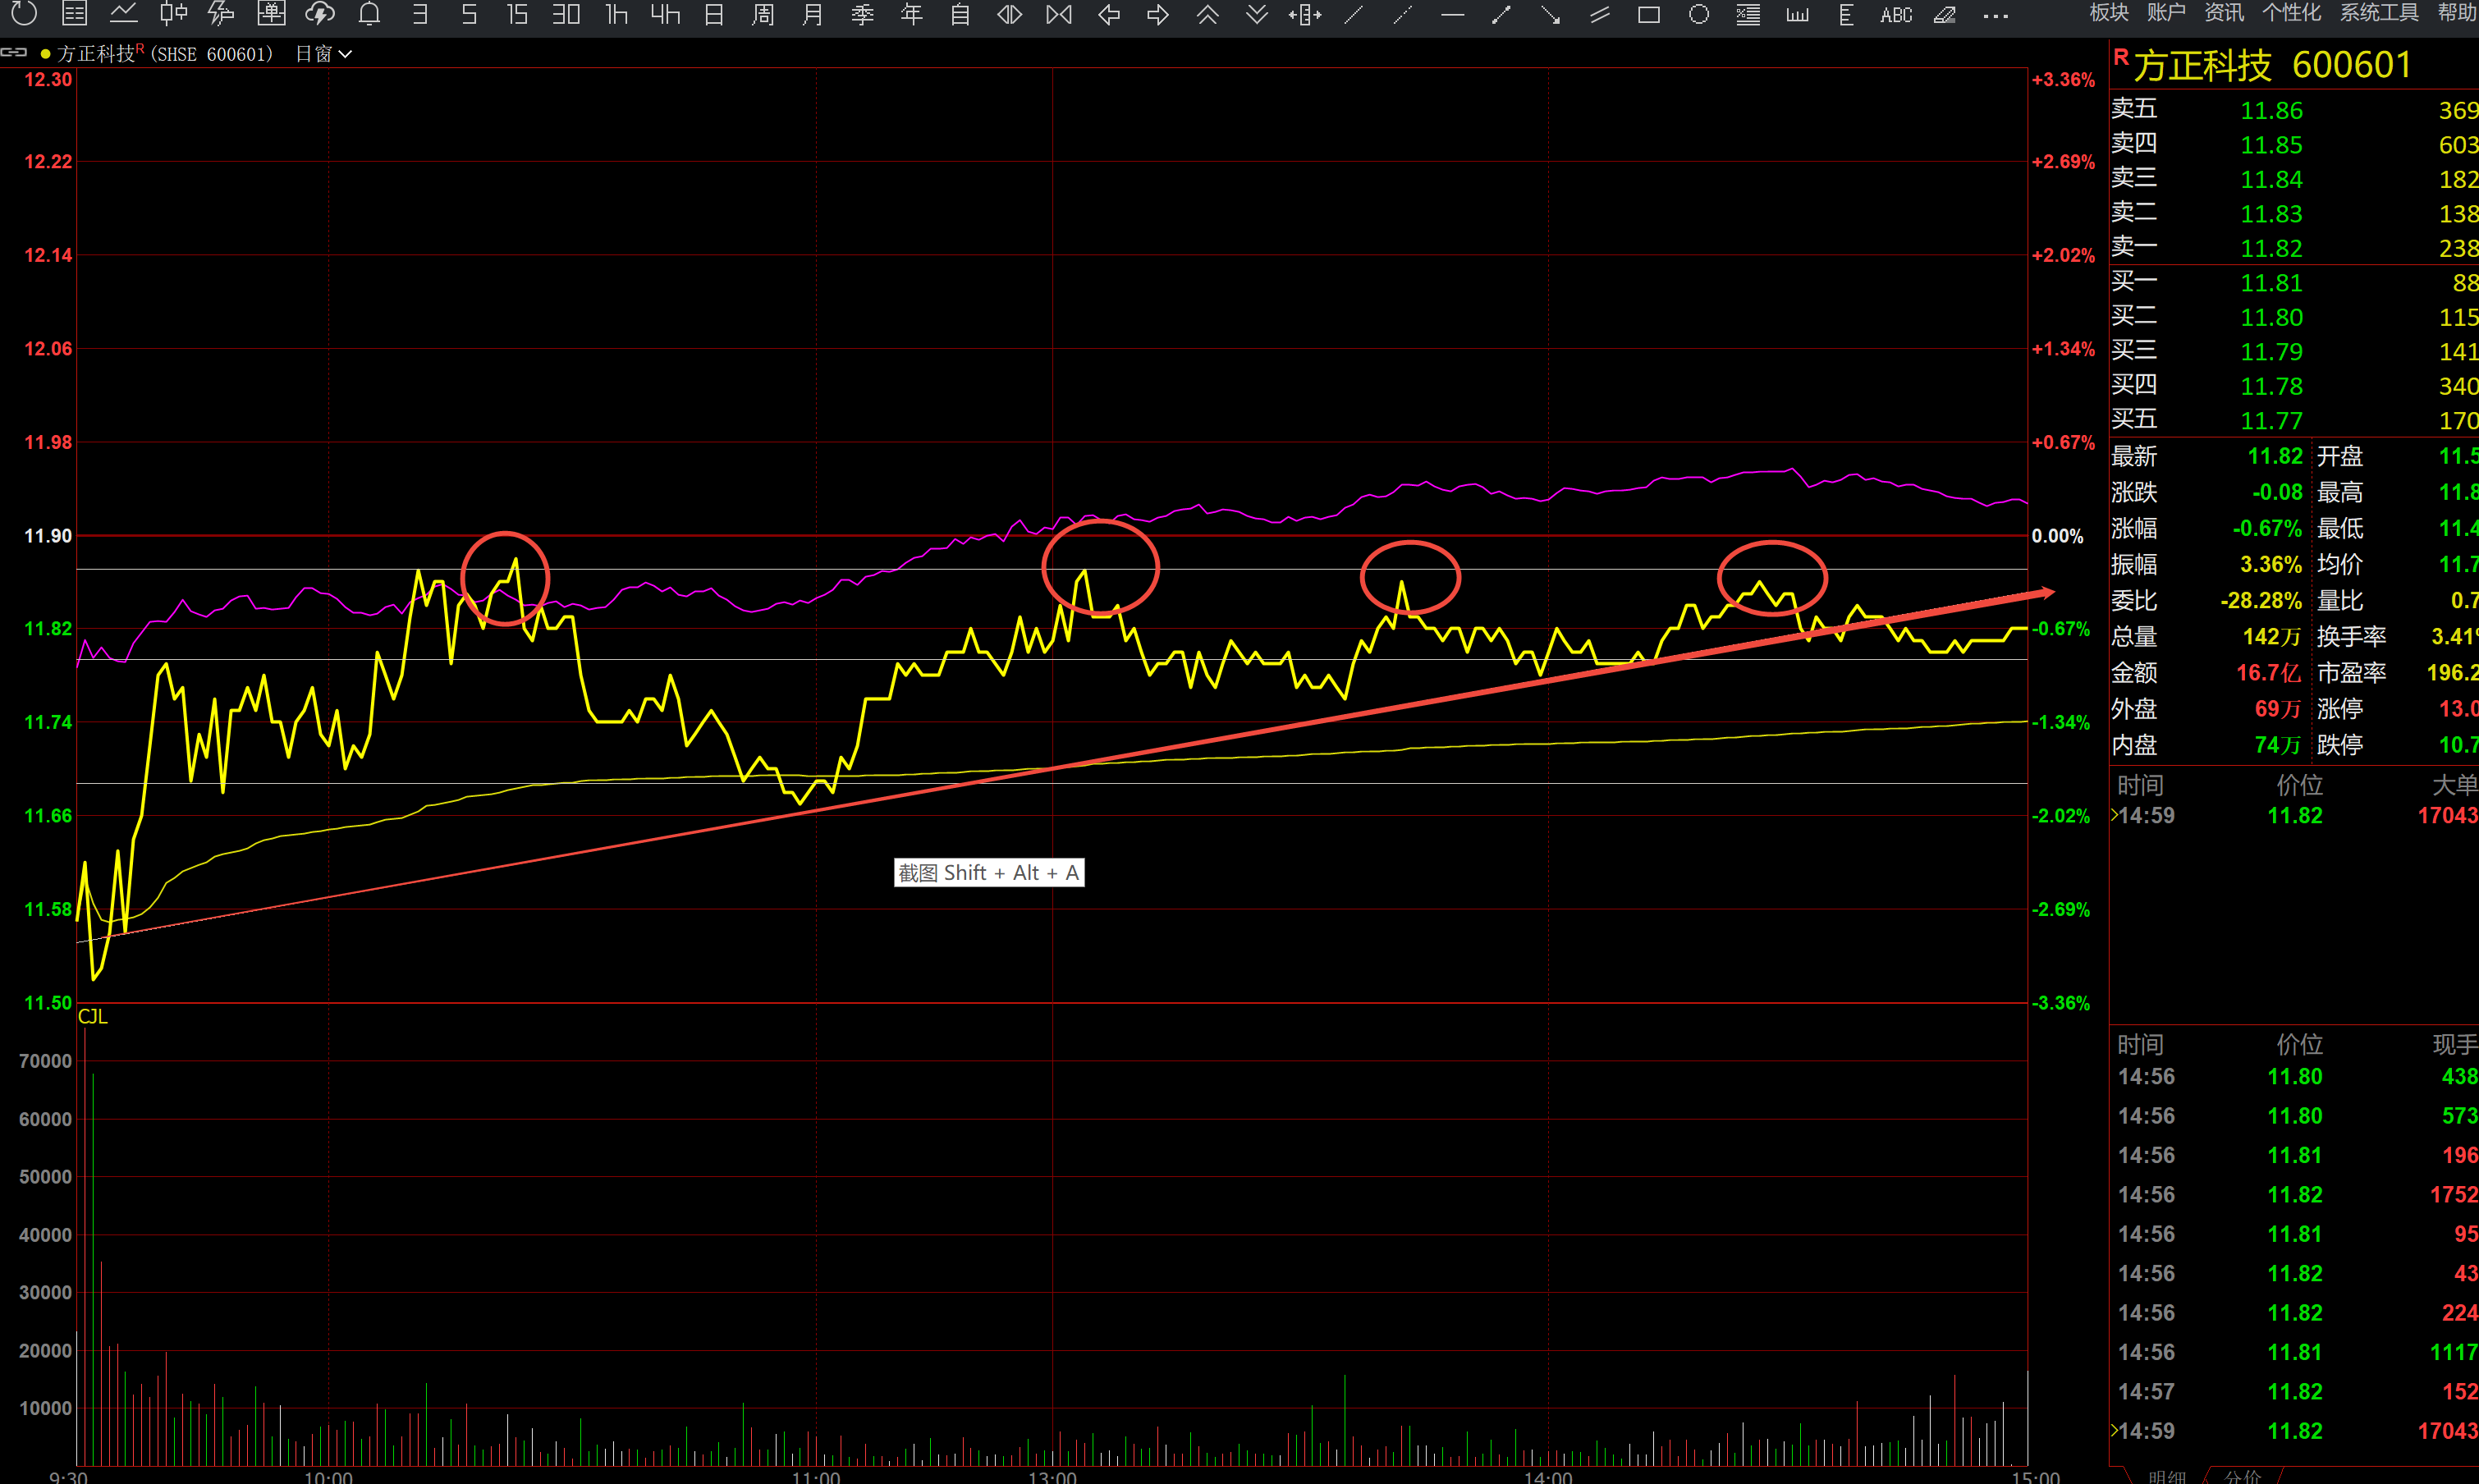
Task: Select the rectangle drawing tool
Action: tap(1649, 15)
